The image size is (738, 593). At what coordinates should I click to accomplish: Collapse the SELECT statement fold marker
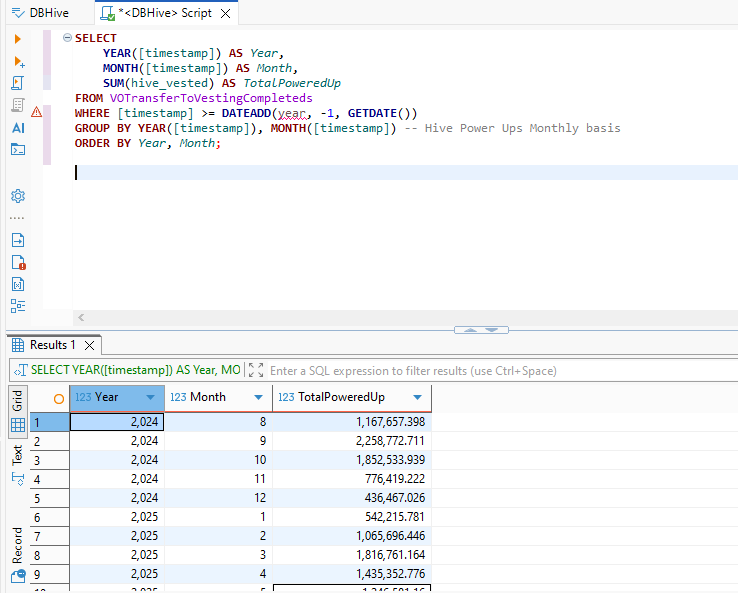pyautogui.click(x=67, y=37)
